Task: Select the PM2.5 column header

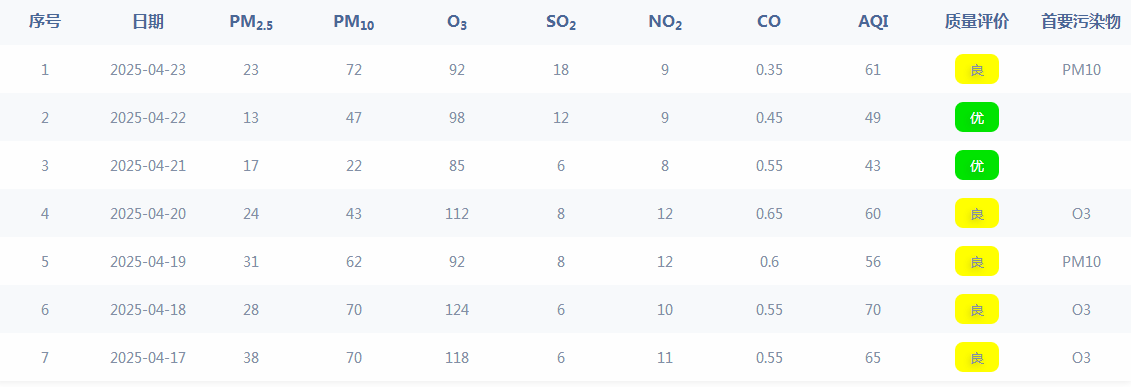Action: [x=251, y=22]
